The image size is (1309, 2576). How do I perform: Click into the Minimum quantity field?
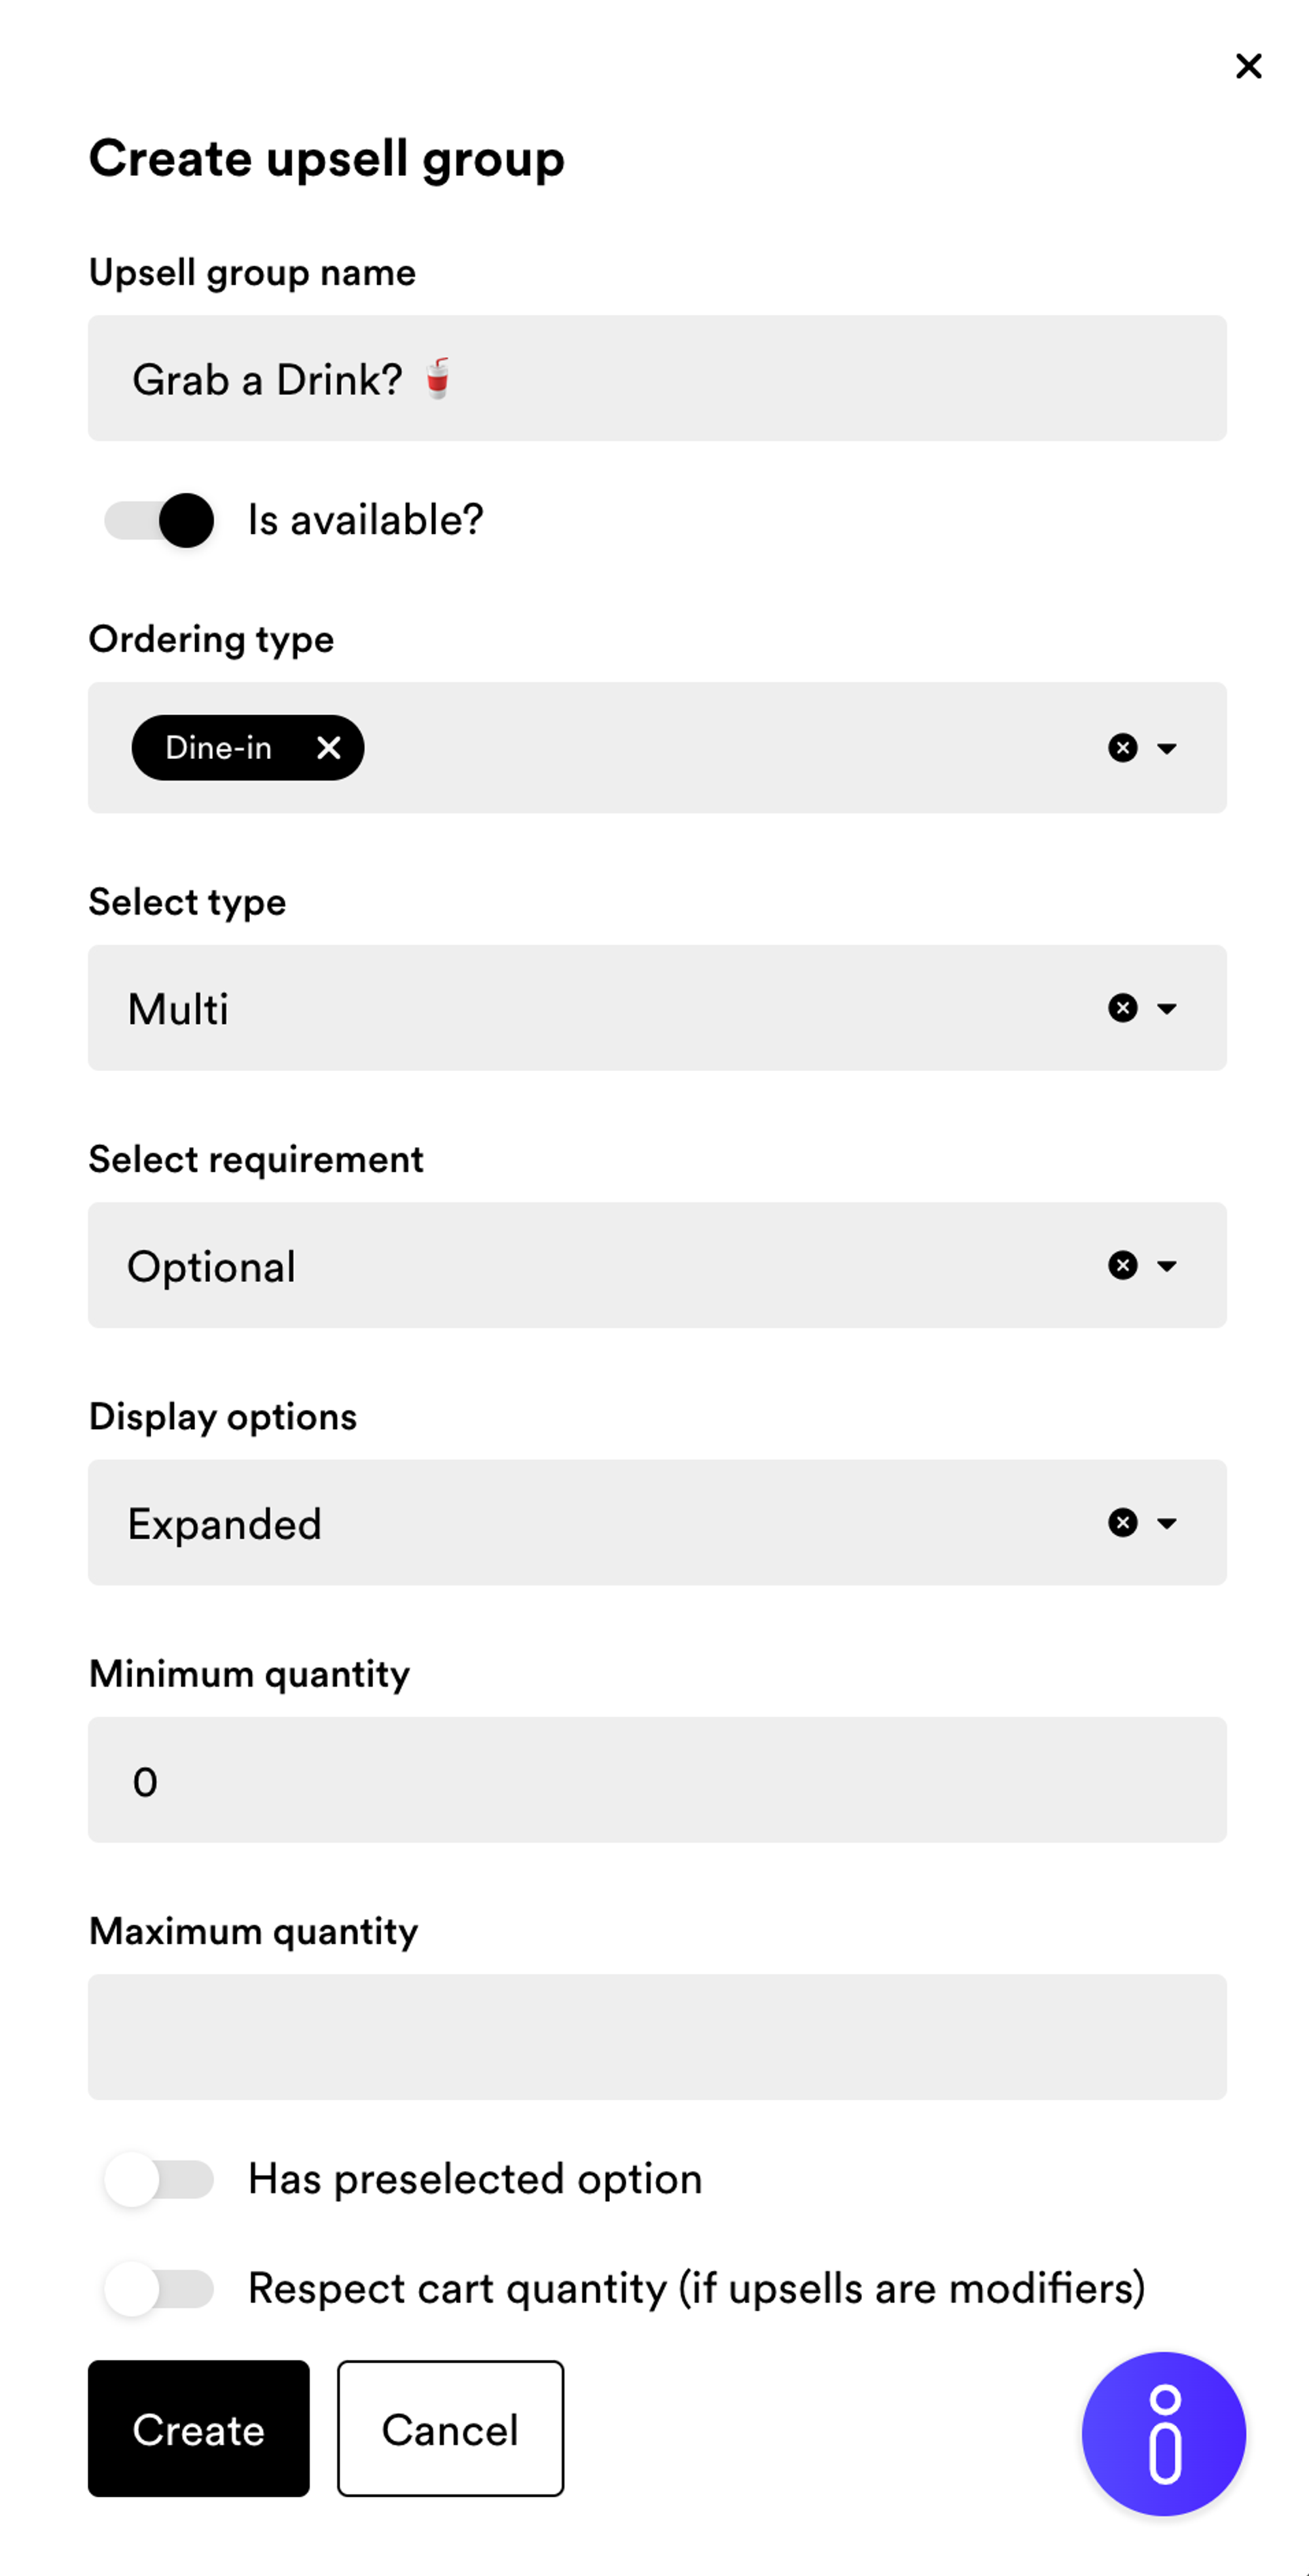(x=656, y=1780)
